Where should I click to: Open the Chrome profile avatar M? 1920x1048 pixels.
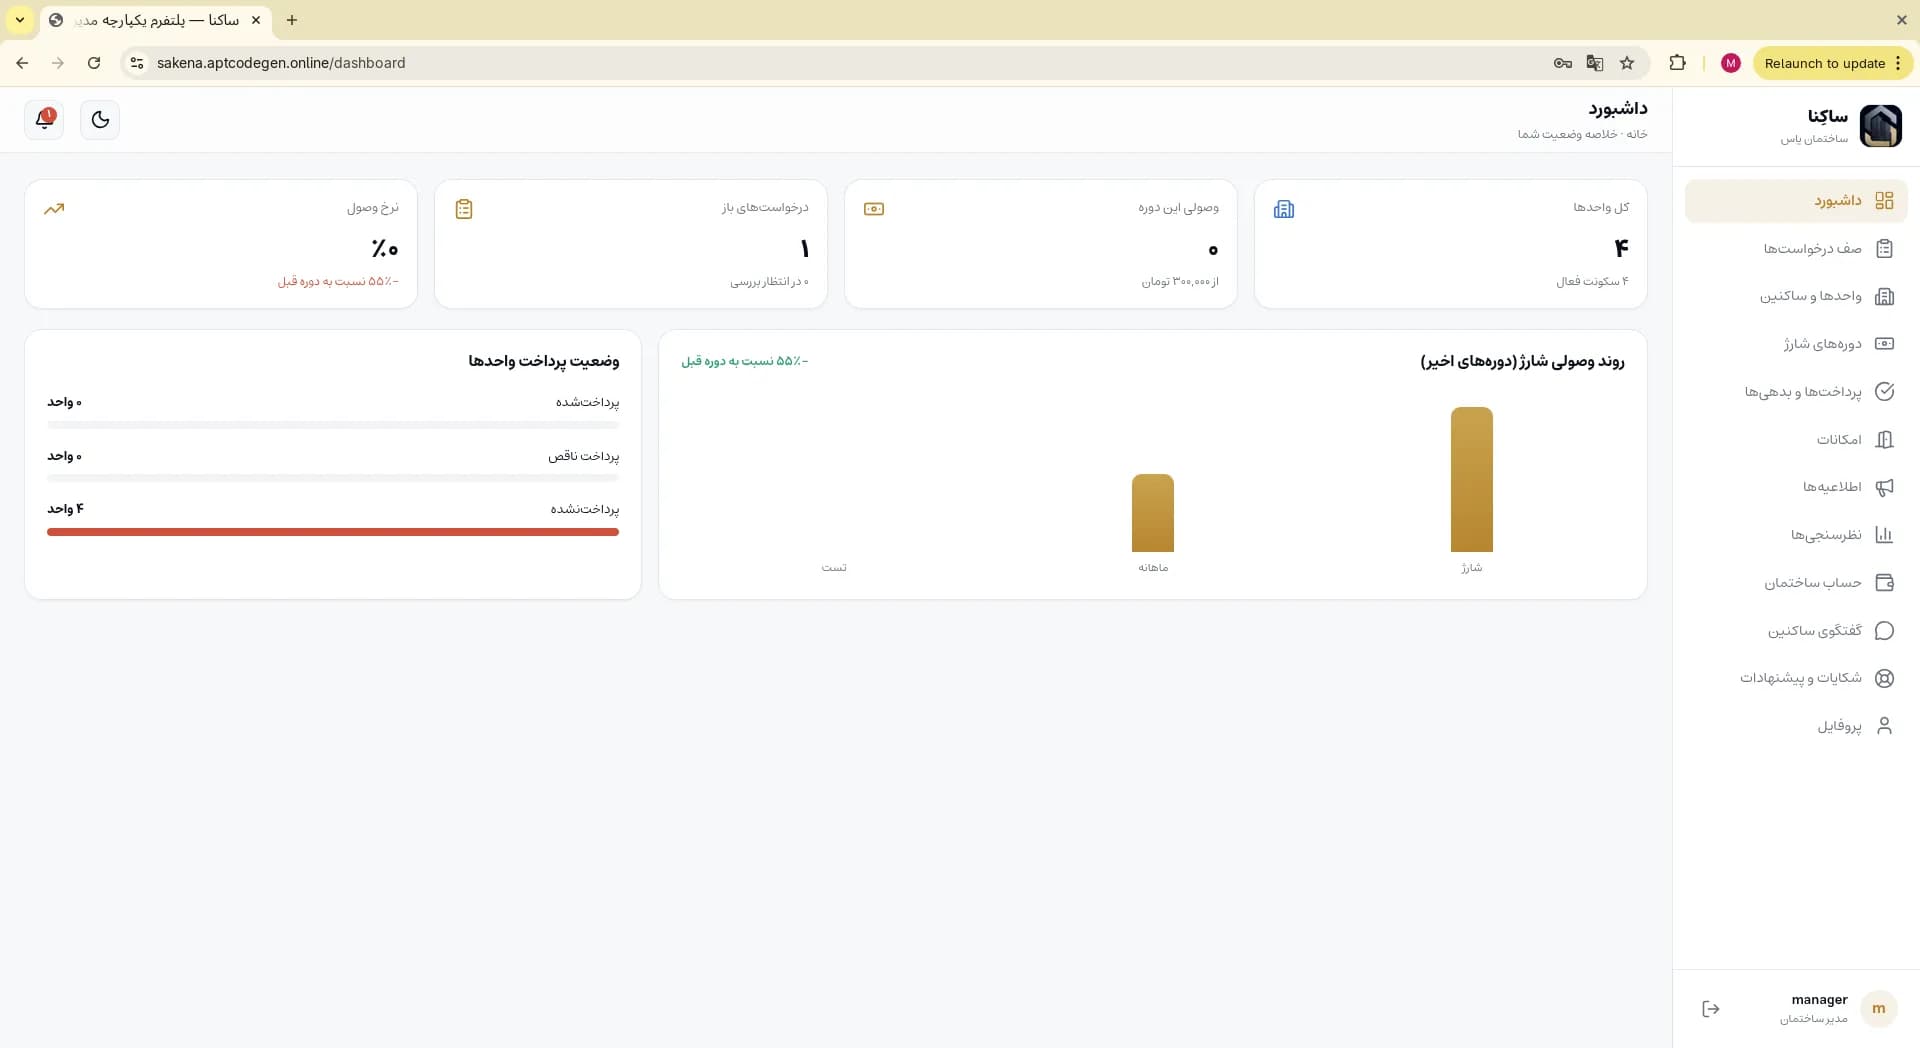pos(1731,63)
